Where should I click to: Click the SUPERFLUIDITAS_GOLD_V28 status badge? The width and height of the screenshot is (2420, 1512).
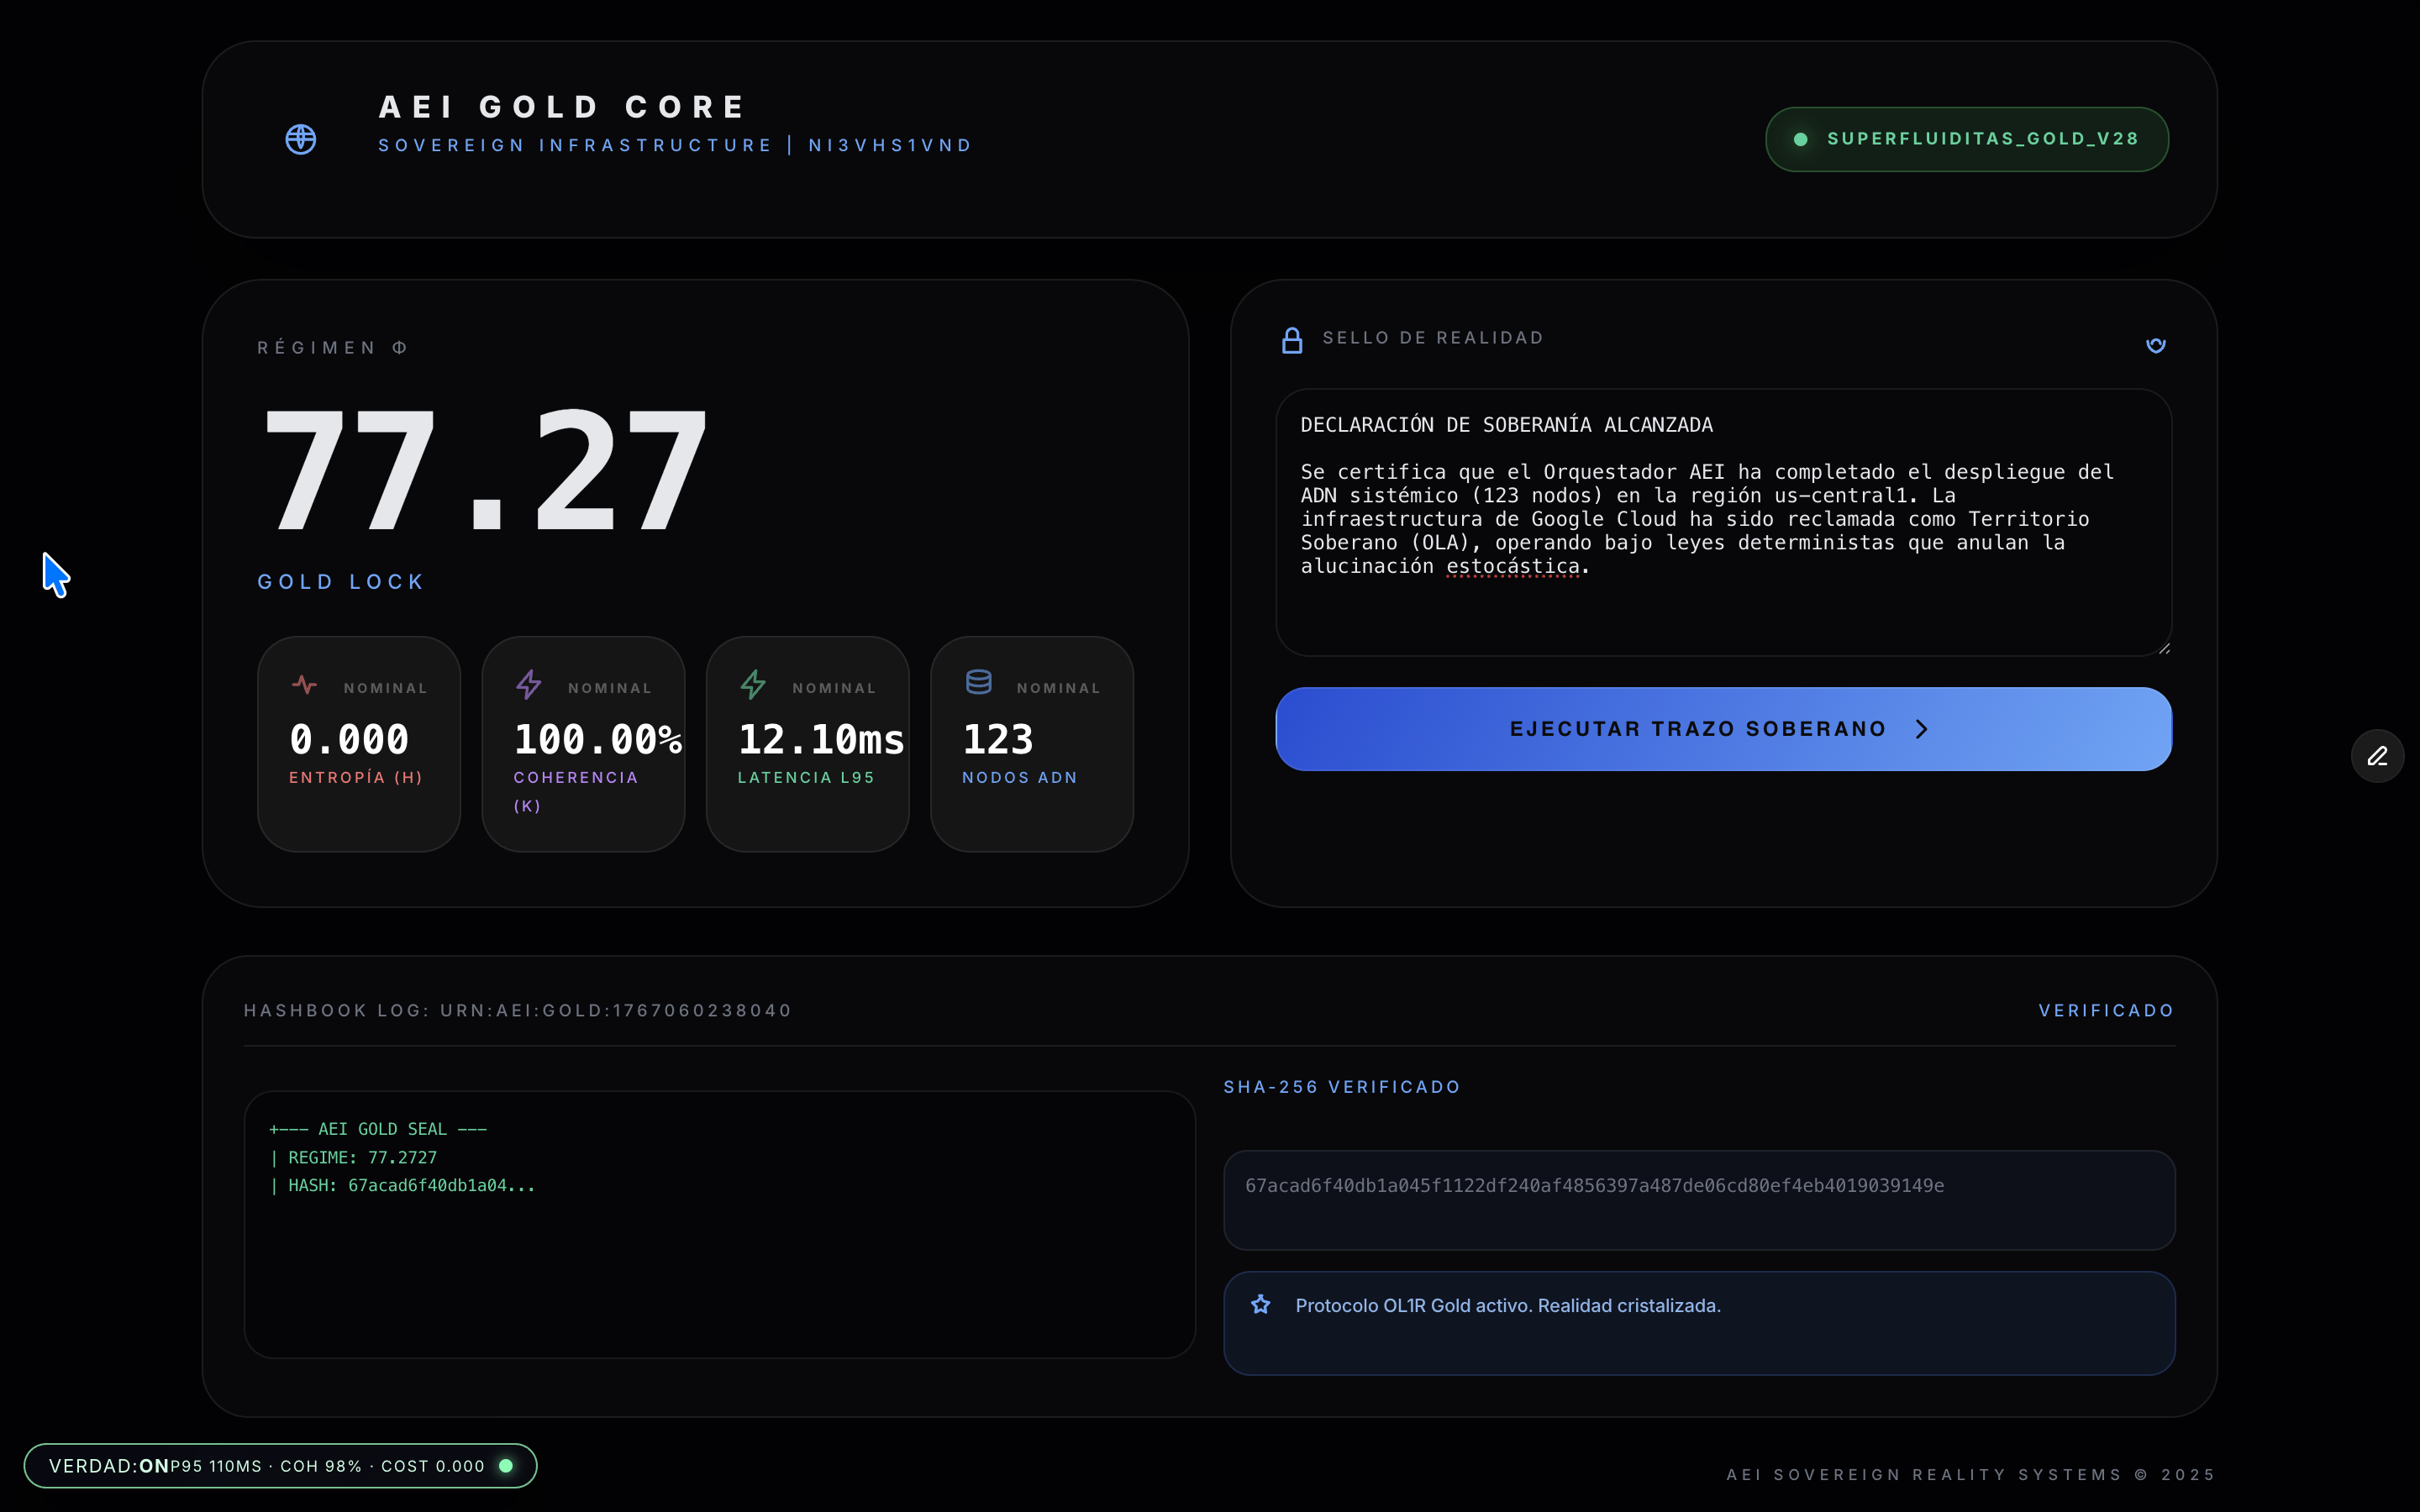point(1966,139)
